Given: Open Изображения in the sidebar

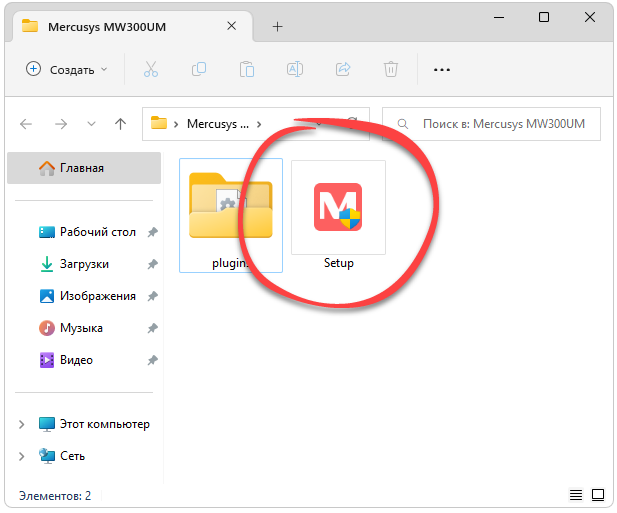Looking at the screenshot, I should 87,296.
